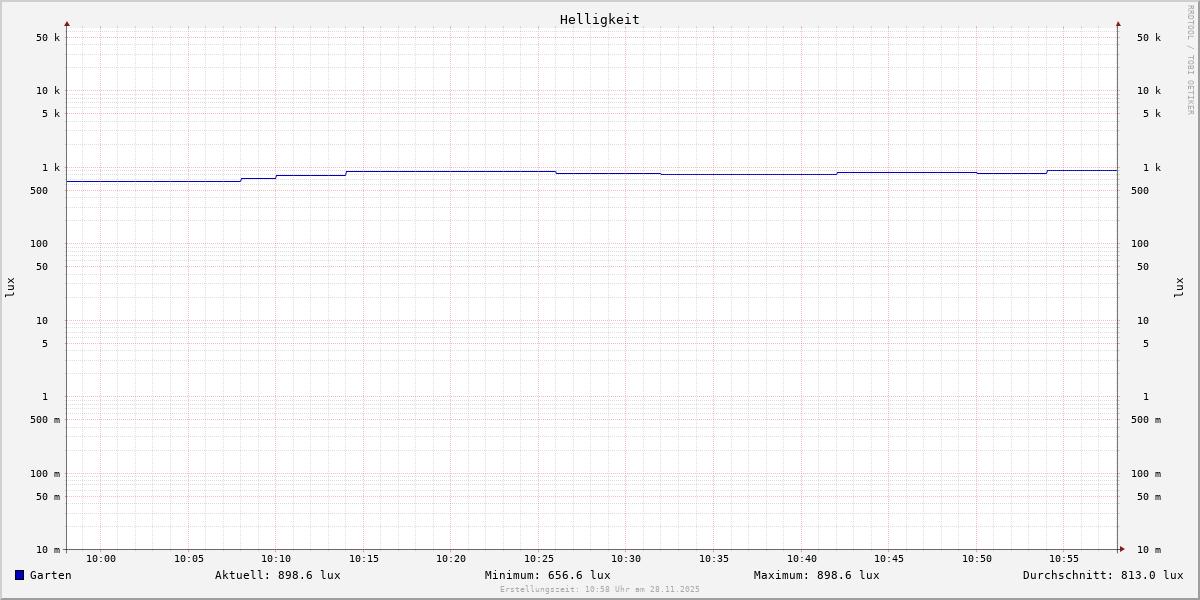Click the Helligkeit graph title
1200x600 pixels.
(600, 19)
